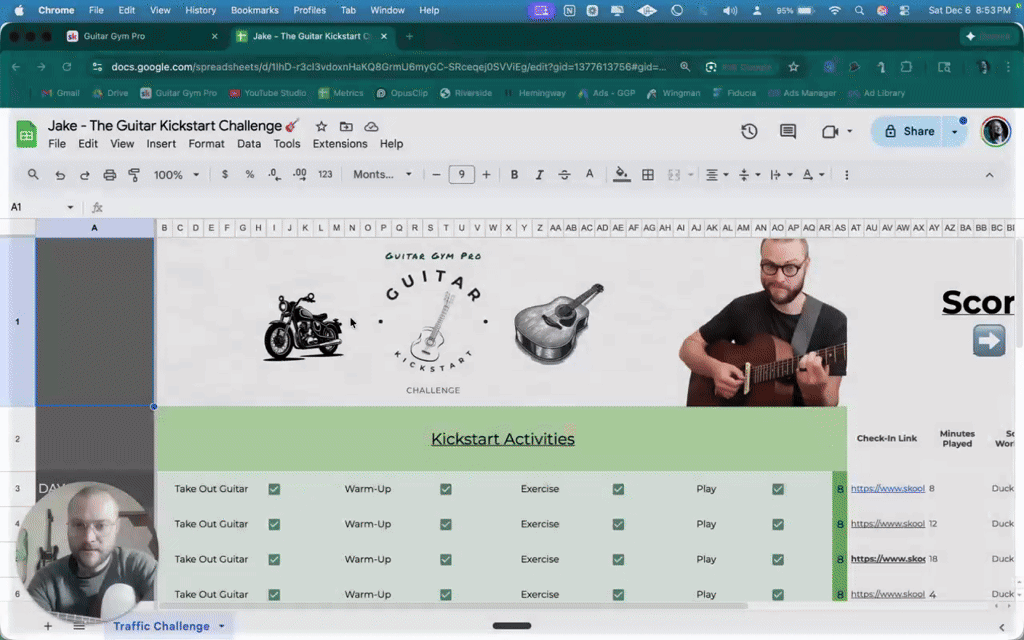Viewport: 1024px width, 640px height.
Task: Open the comments panel
Action: pyautogui.click(x=788, y=131)
